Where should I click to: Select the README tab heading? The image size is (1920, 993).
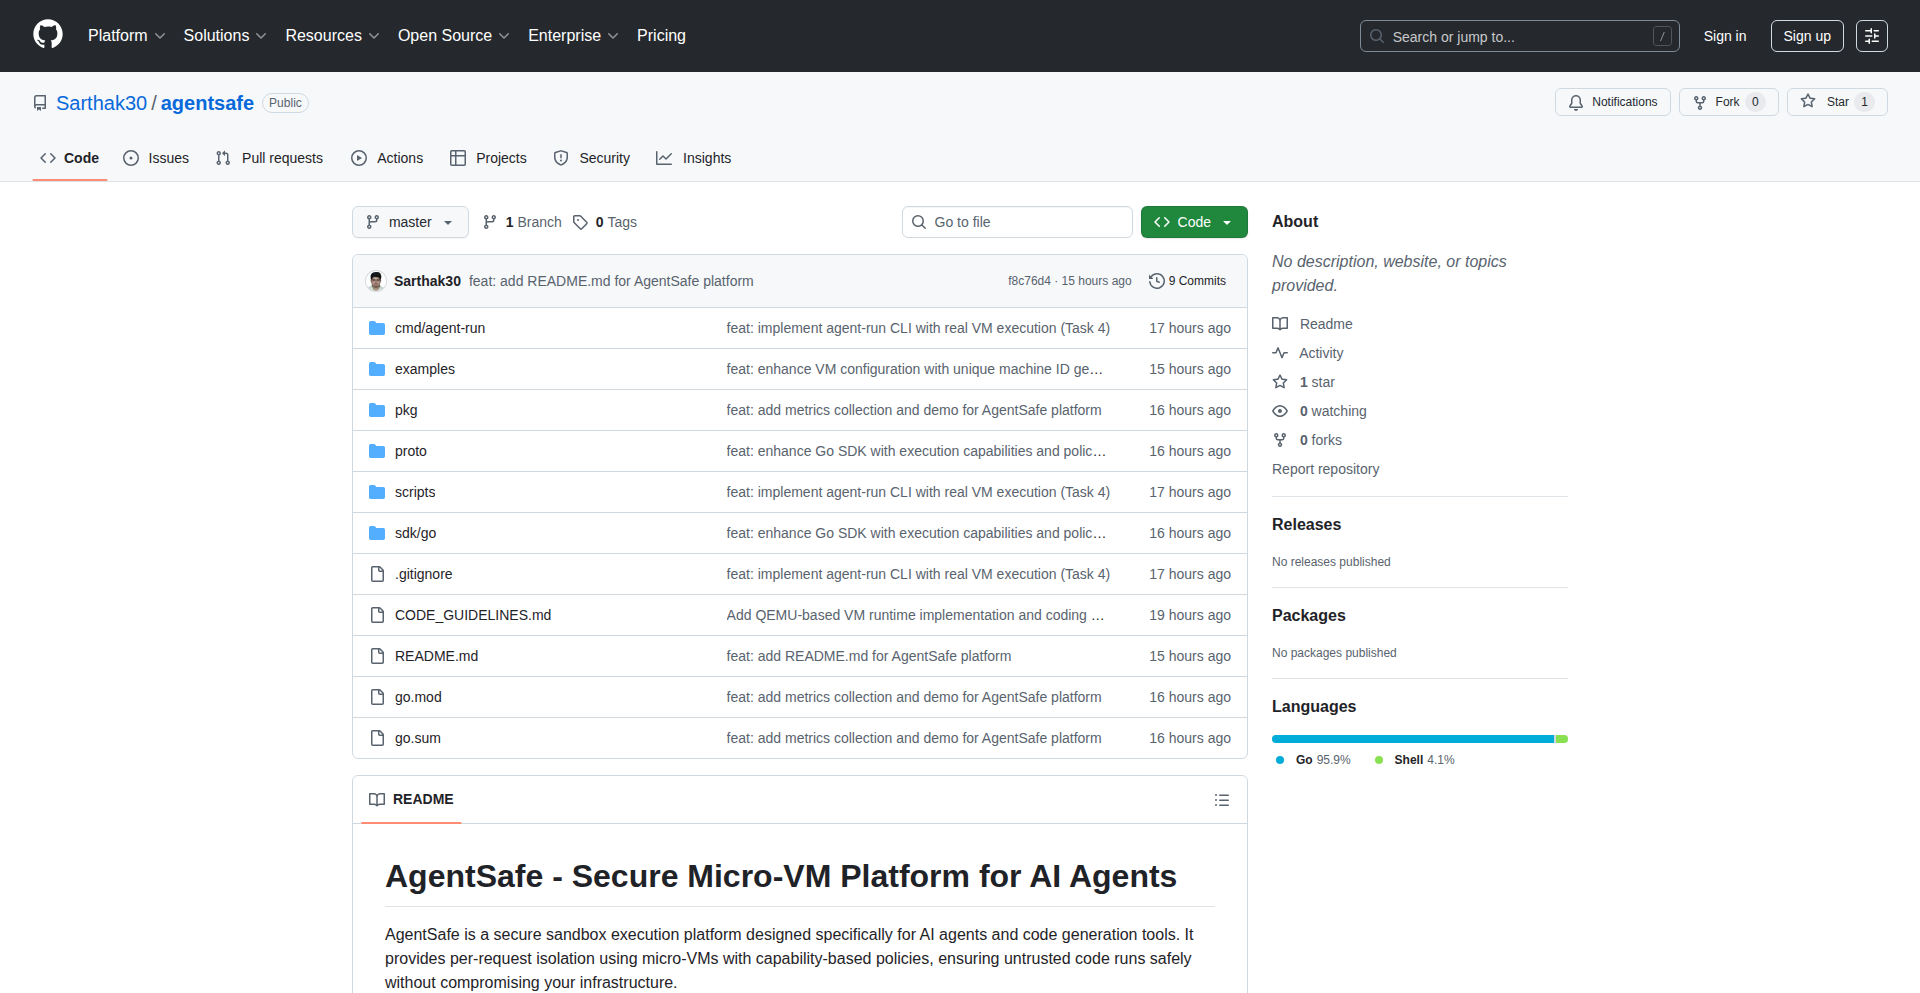point(411,799)
